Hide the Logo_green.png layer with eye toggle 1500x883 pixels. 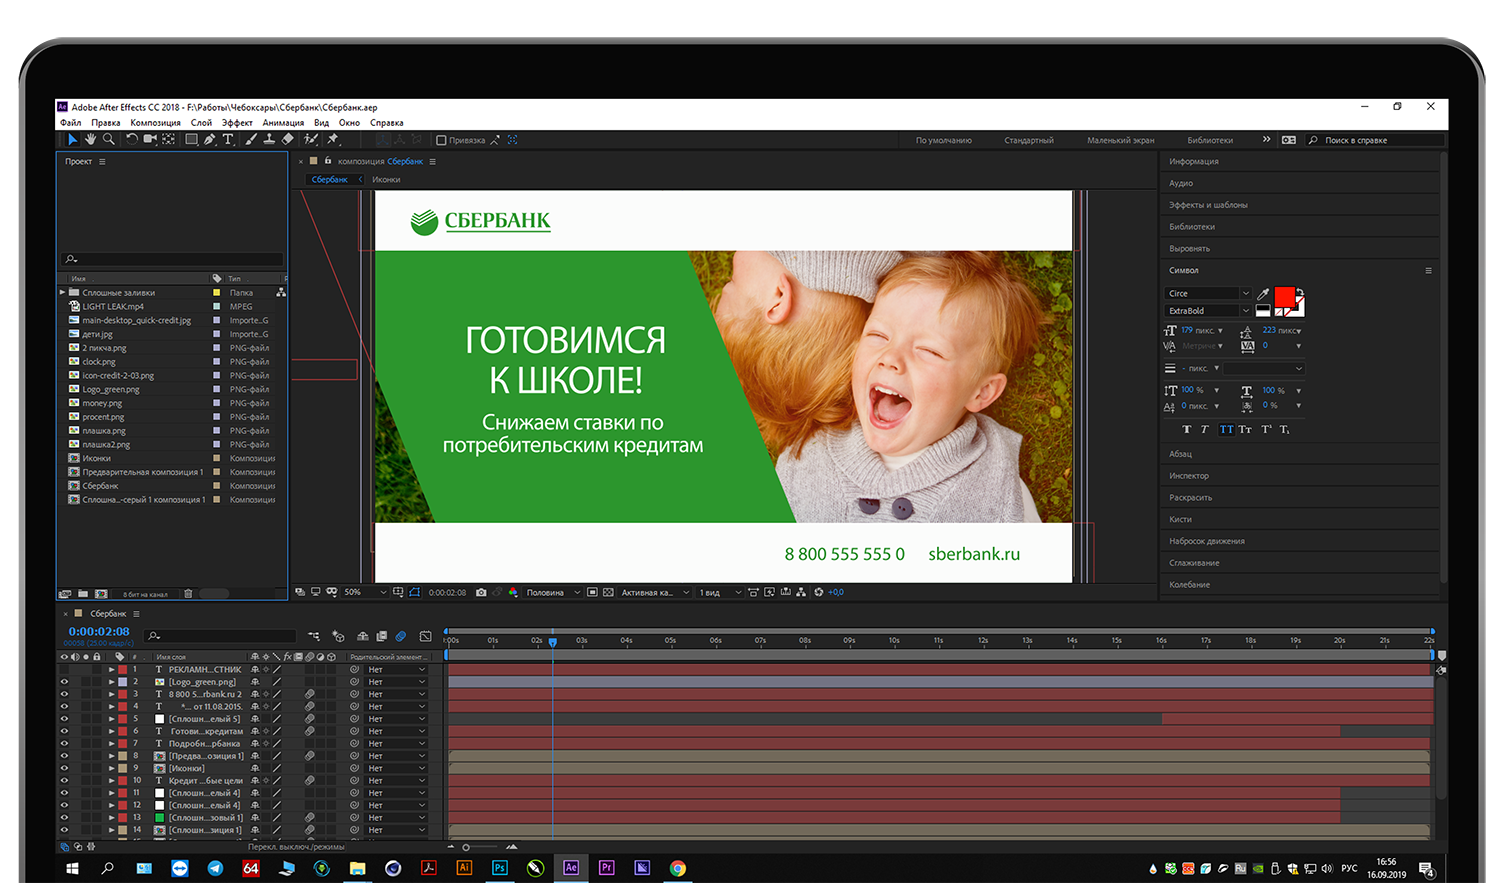click(65, 682)
